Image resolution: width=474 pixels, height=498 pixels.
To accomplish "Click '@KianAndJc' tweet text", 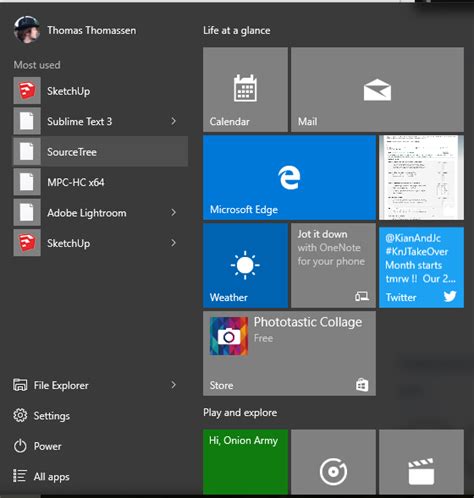I will [413, 238].
